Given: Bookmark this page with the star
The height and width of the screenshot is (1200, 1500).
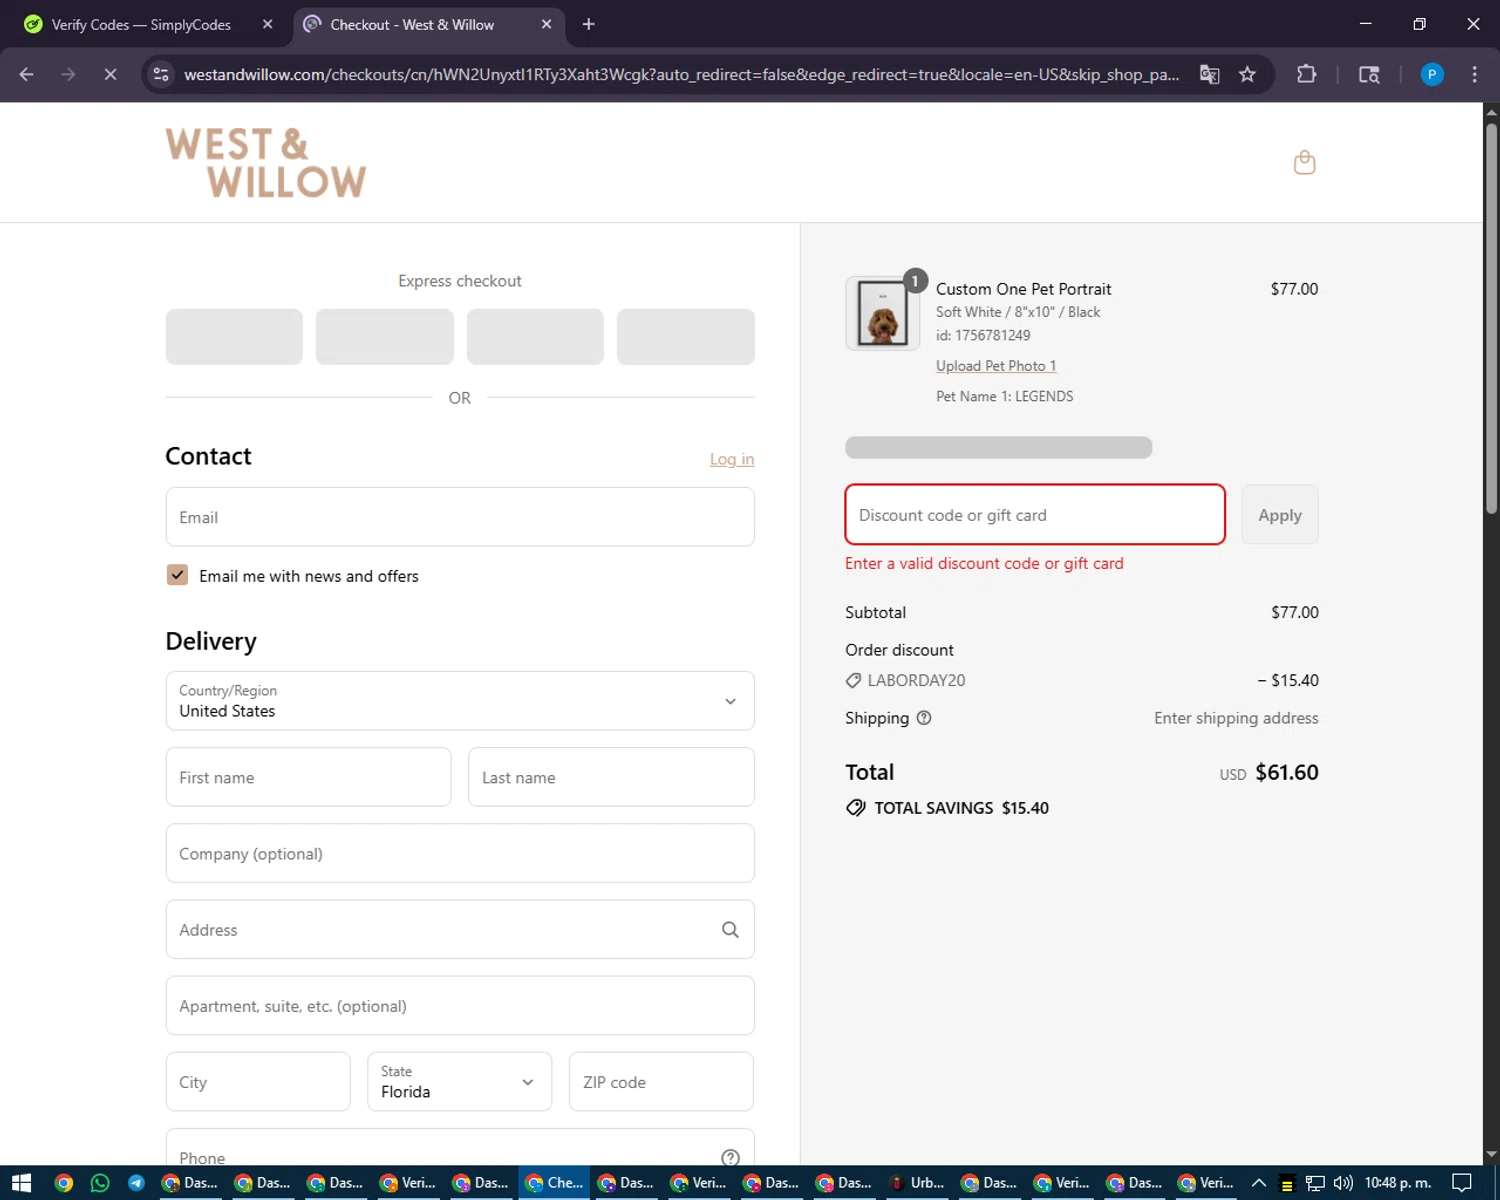Looking at the screenshot, I should click(x=1247, y=75).
